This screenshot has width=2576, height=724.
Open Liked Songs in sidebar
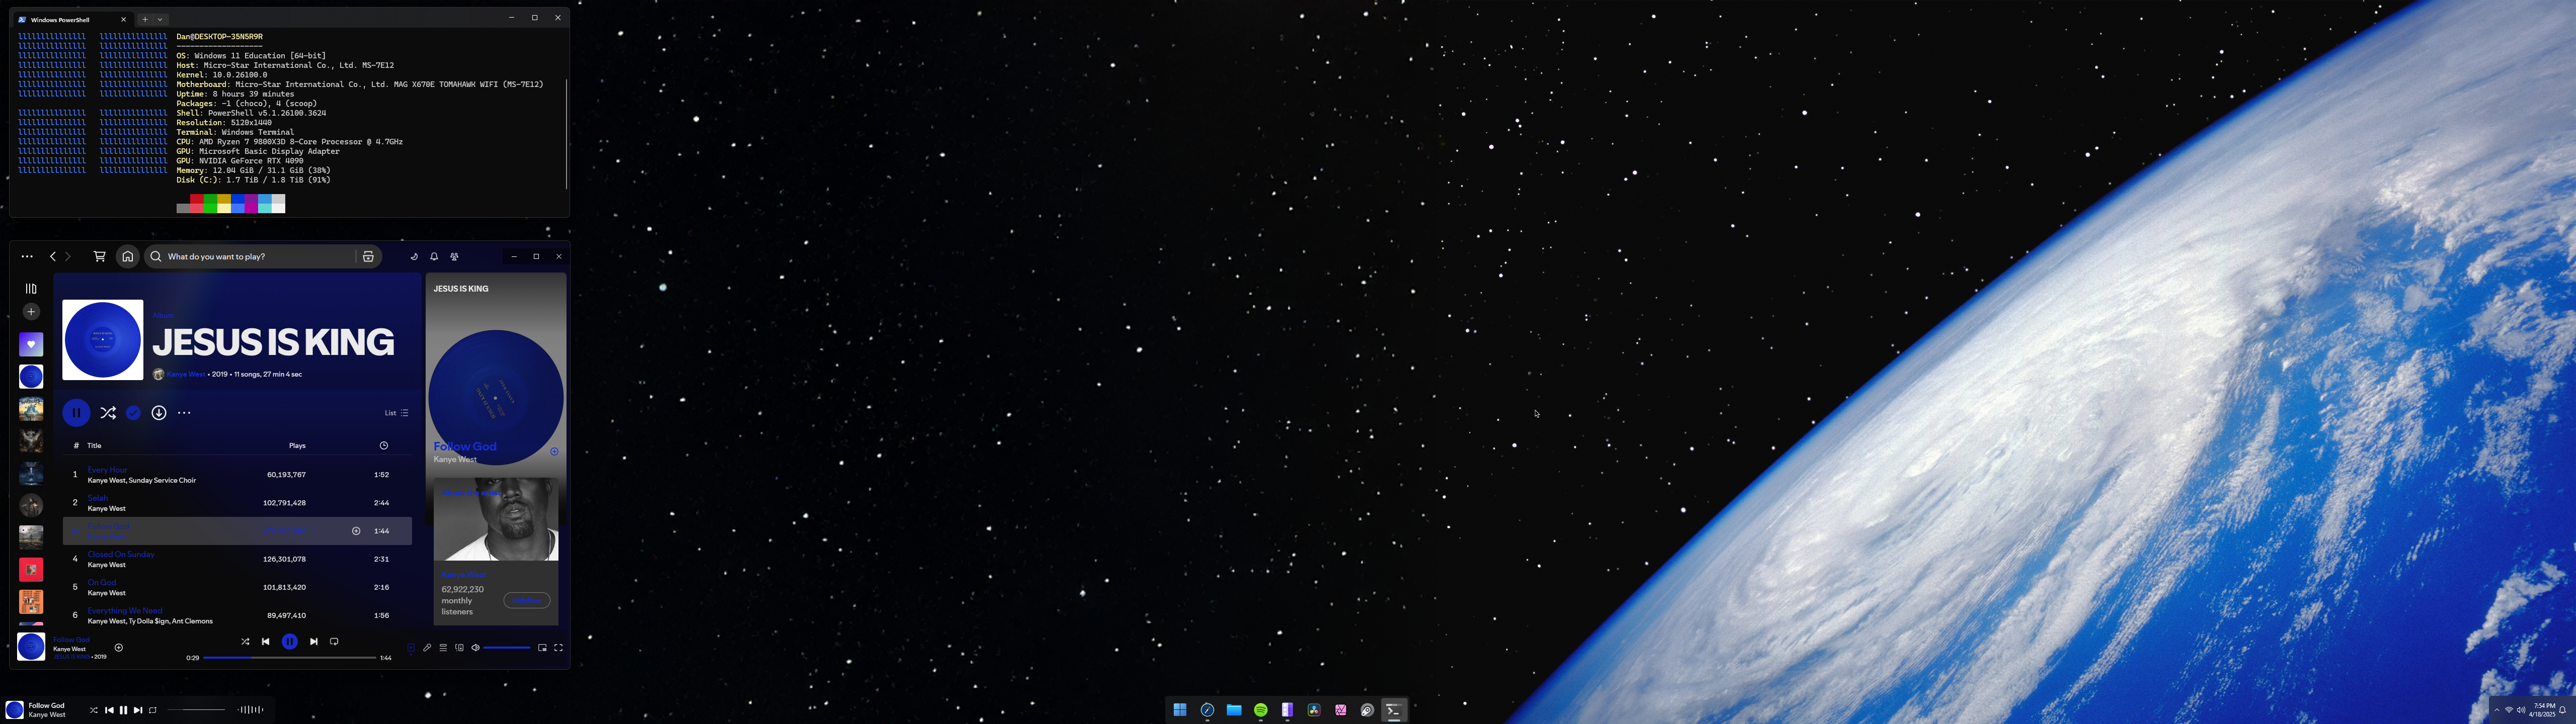click(31, 344)
